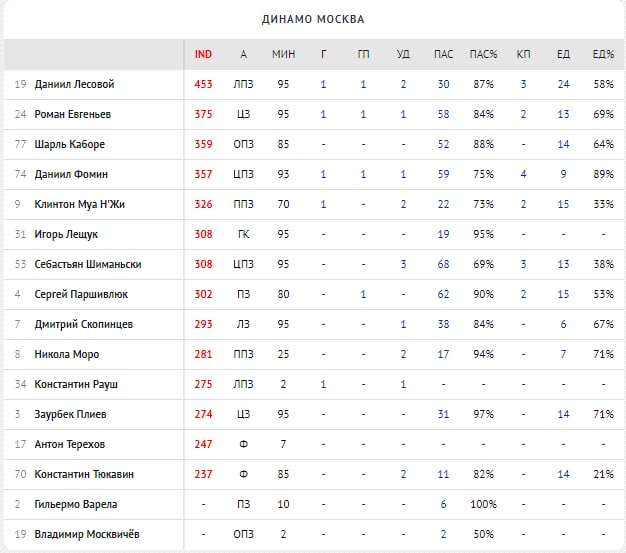Click IND value 375 for Евгеньев
This screenshot has height=553, width=626.
pos(203,114)
